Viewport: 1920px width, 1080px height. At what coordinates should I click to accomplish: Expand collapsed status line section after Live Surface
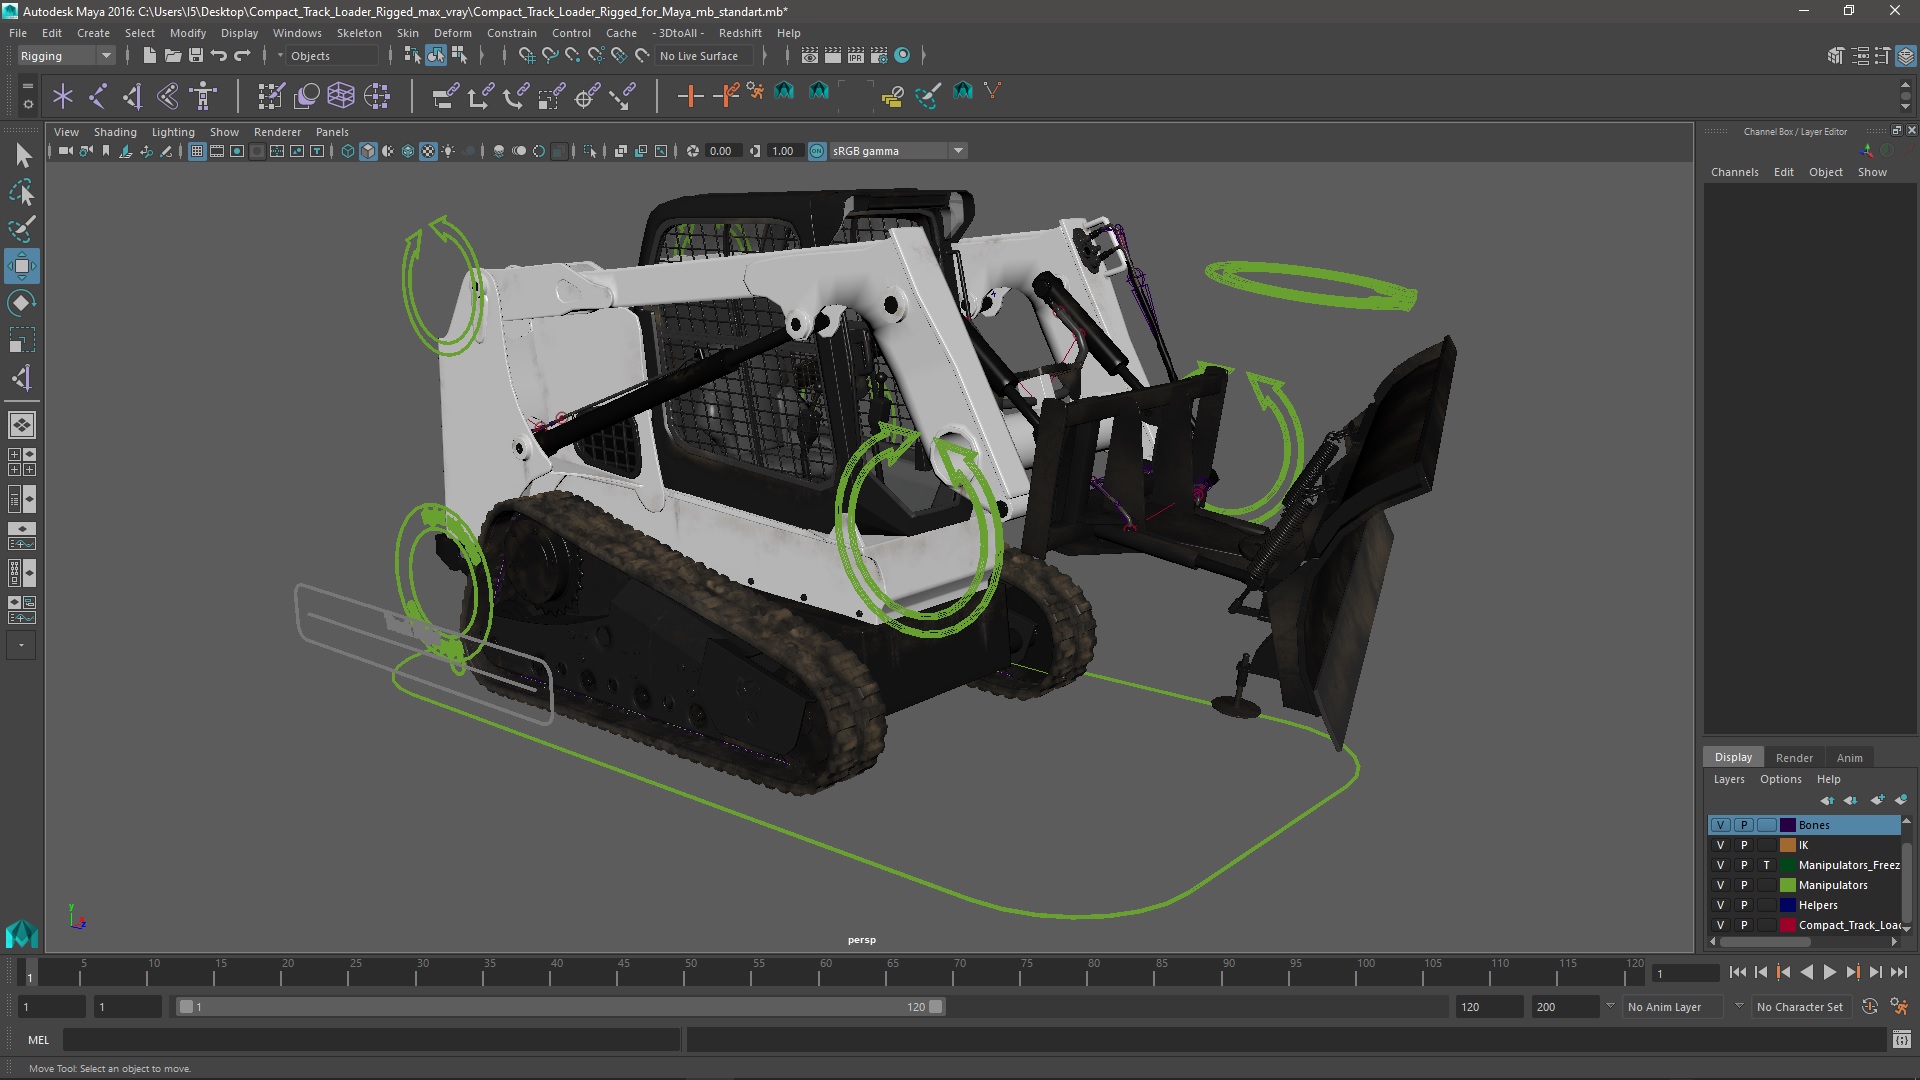[765, 56]
